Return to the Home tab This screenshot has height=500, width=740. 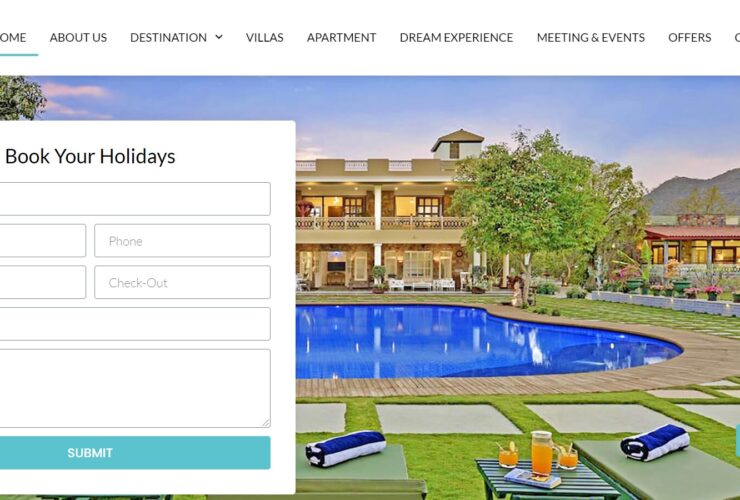13,37
